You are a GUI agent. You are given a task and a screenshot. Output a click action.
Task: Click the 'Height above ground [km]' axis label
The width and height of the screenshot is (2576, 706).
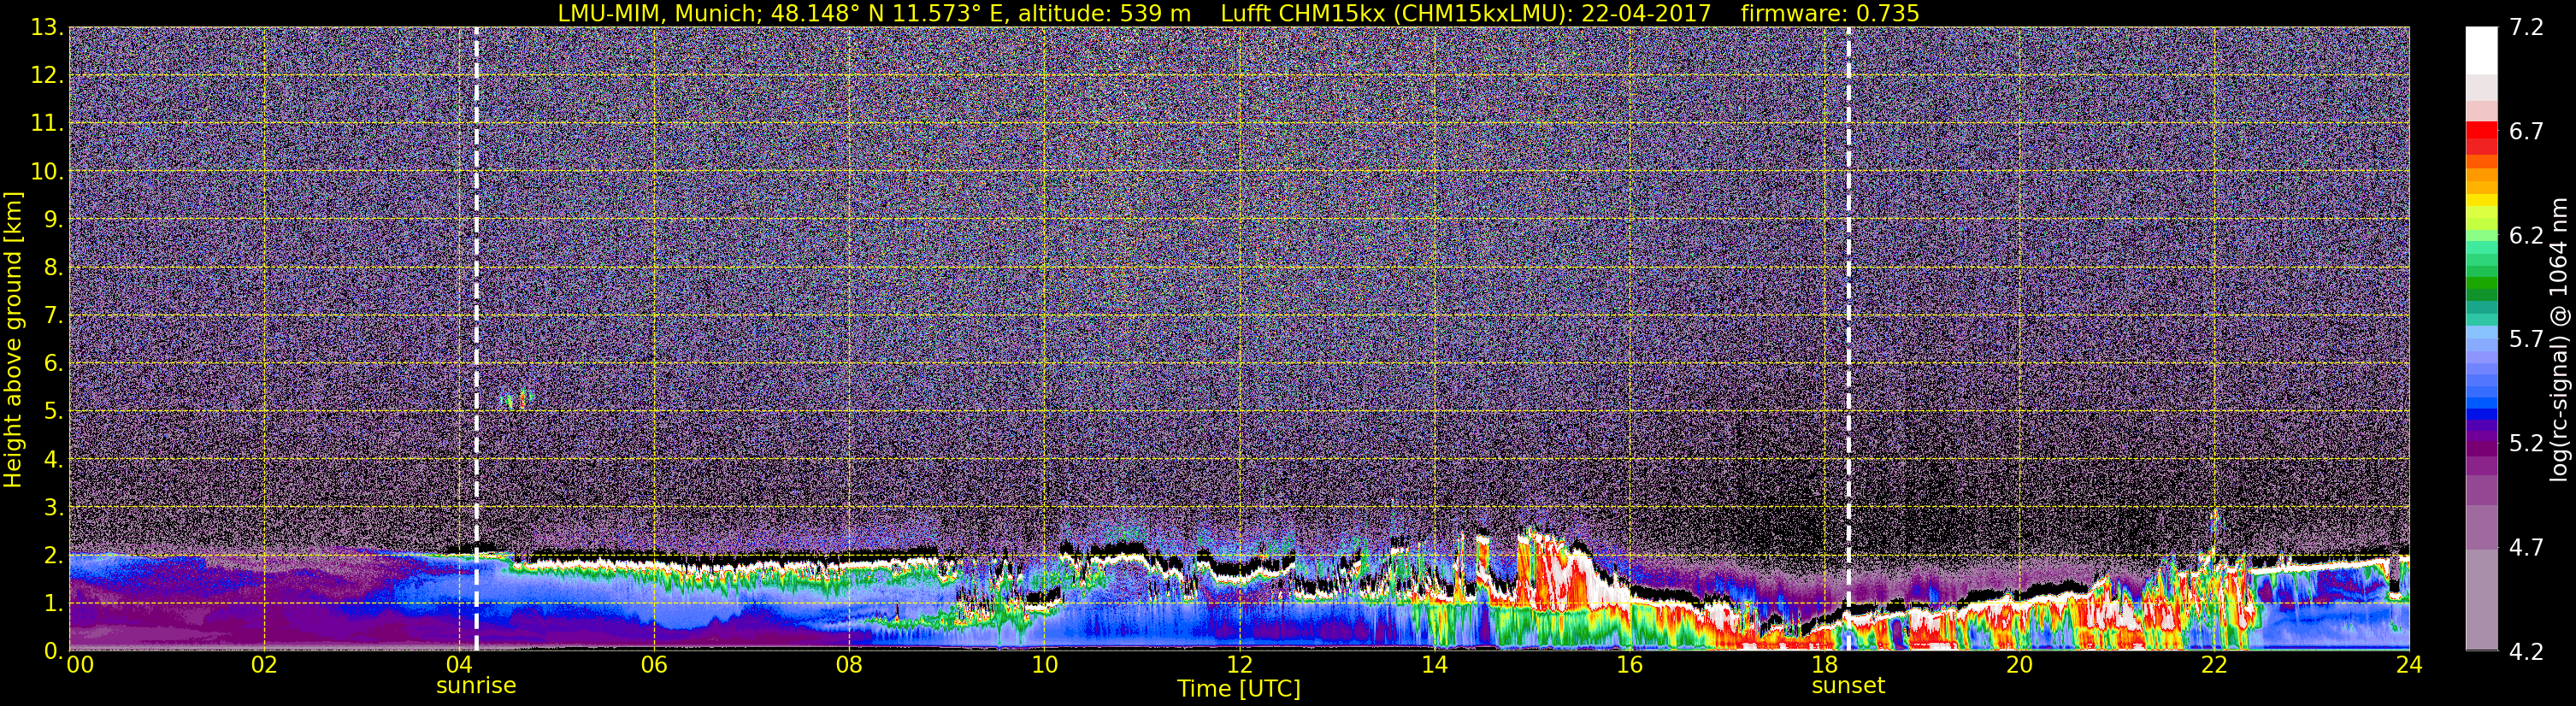pyautogui.click(x=13, y=339)
